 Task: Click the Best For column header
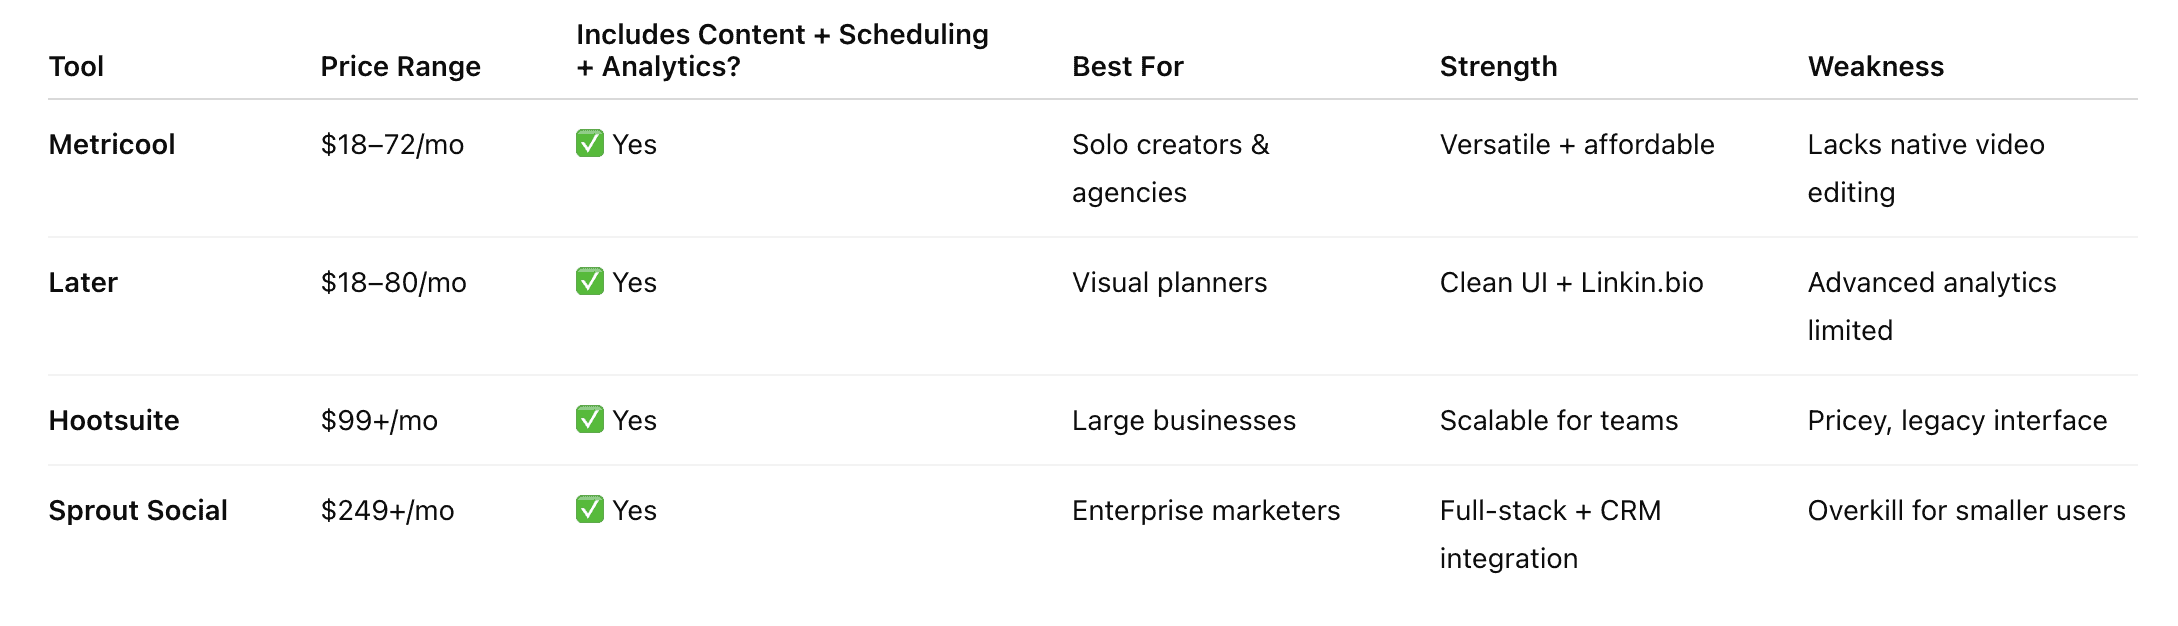(1127, 66)
